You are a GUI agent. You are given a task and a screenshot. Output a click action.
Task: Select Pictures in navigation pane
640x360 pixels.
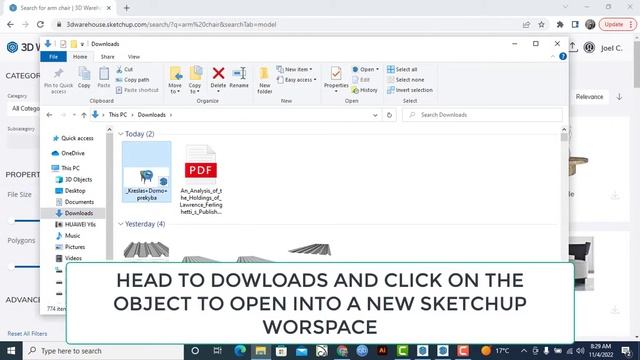pos(70,247)
